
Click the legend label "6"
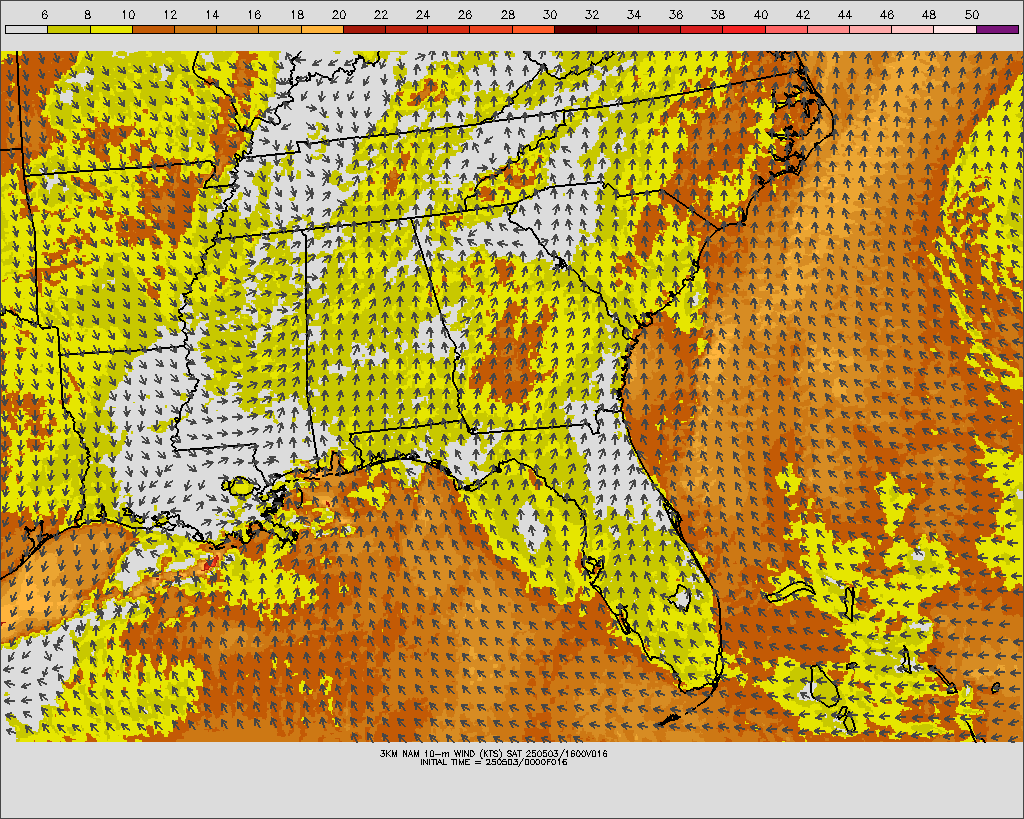(x=44, y=14)
